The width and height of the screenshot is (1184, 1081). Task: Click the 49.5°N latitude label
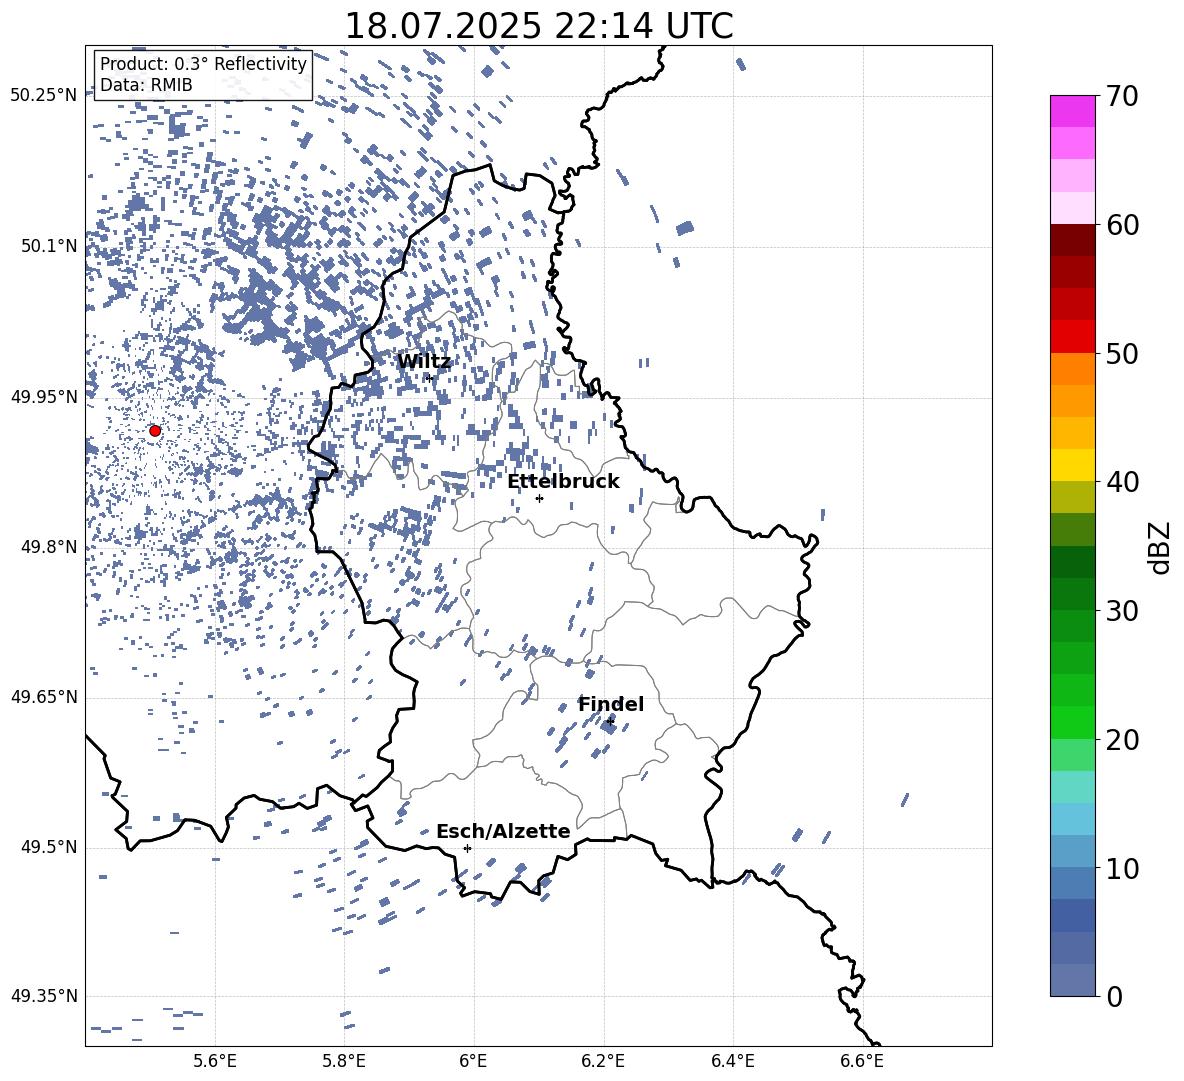(49, 847)
